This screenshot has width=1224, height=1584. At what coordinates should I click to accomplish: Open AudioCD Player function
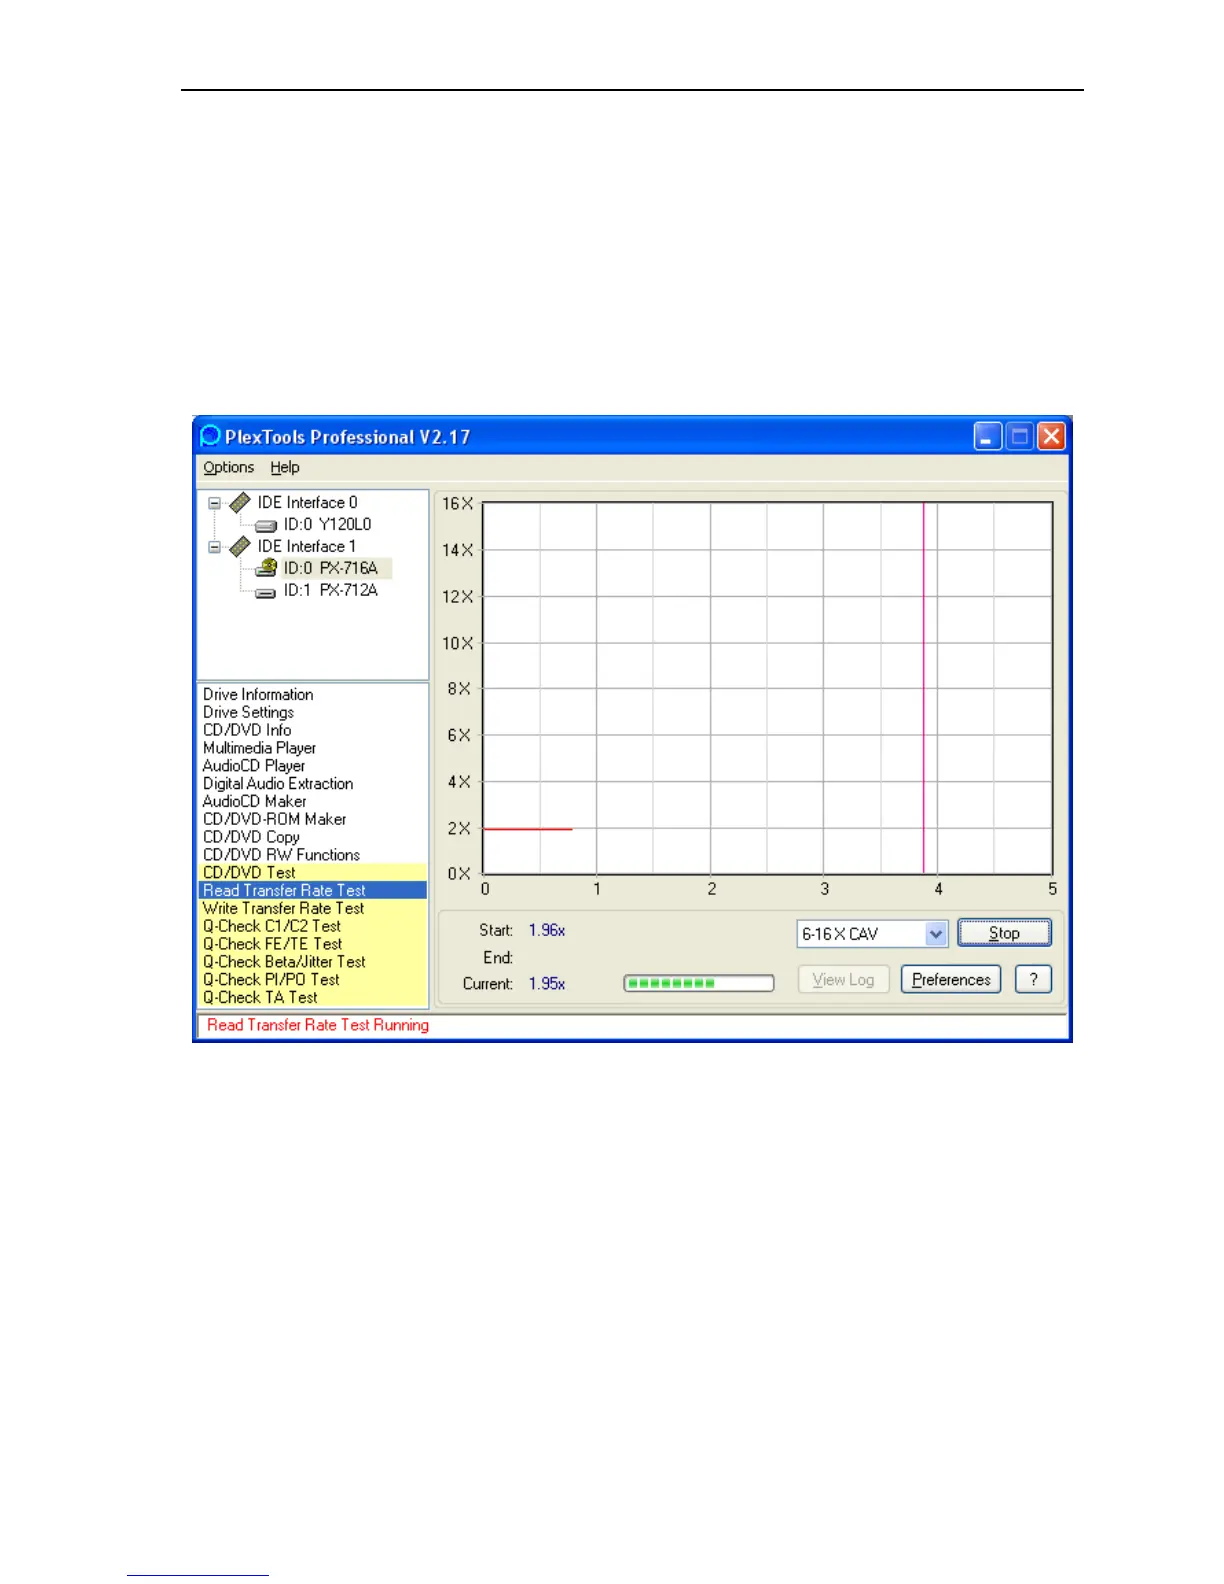[x=254, y=766]
